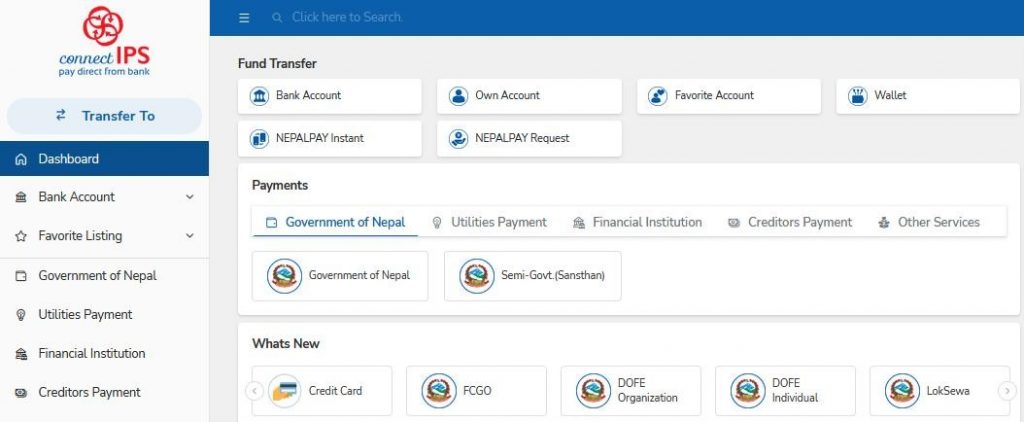Click the Bank Account sidebar bank icon
The height and width of the screenshot is (422, 1024).
(21, 197)
